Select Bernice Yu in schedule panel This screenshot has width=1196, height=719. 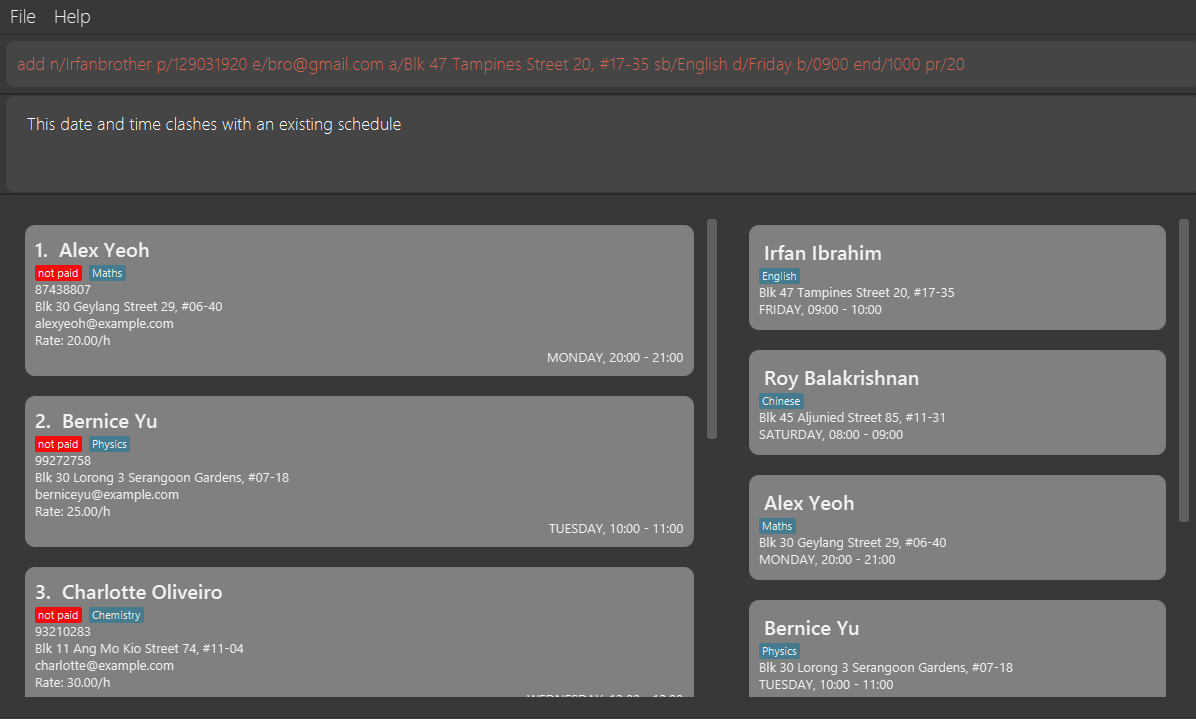[957, 648]
